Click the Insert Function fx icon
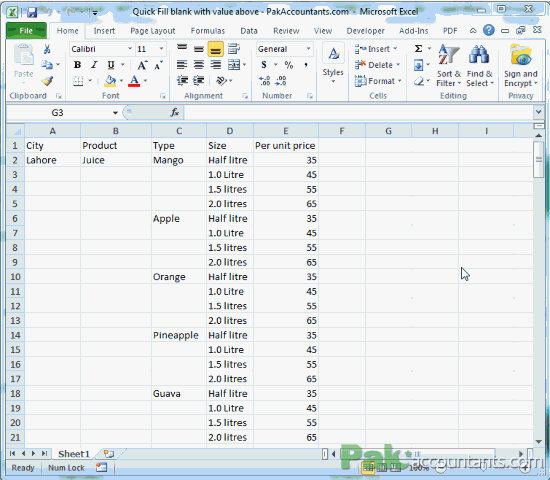This screenshot has height=480, width=550. click(174, 113)
